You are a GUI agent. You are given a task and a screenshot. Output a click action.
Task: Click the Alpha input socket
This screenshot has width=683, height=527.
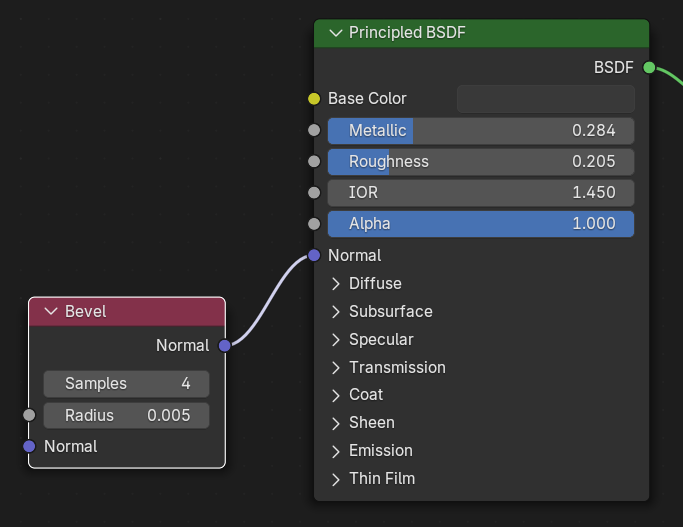314,224
